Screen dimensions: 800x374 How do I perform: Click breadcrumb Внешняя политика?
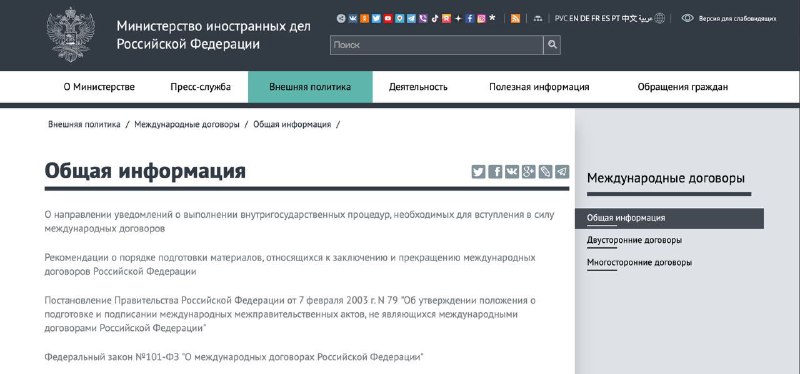point(84,124)
